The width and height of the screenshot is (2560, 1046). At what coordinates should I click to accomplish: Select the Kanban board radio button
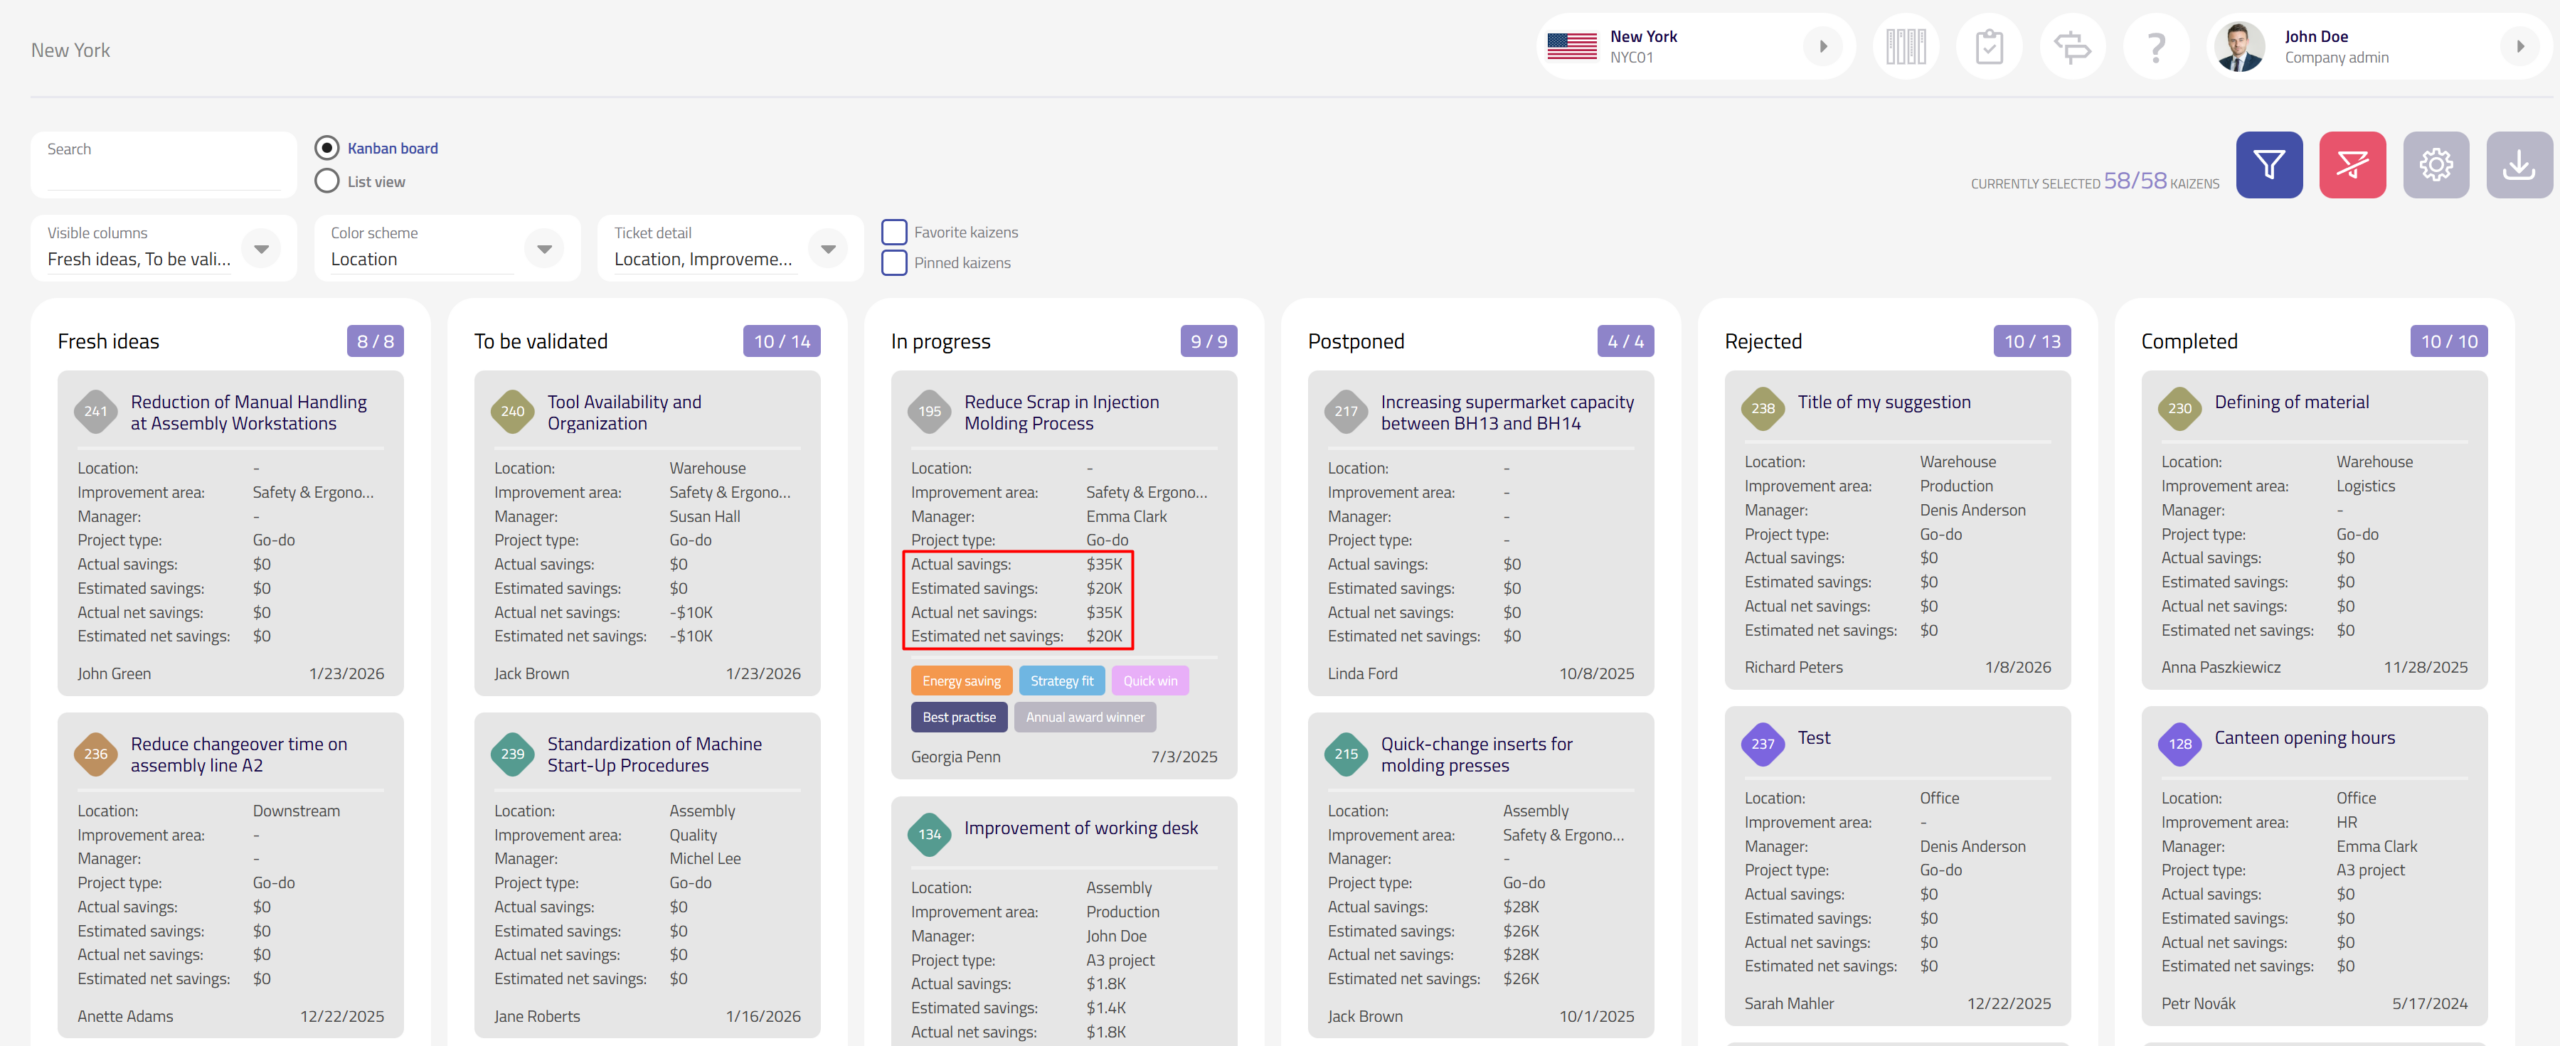[327, 148]
